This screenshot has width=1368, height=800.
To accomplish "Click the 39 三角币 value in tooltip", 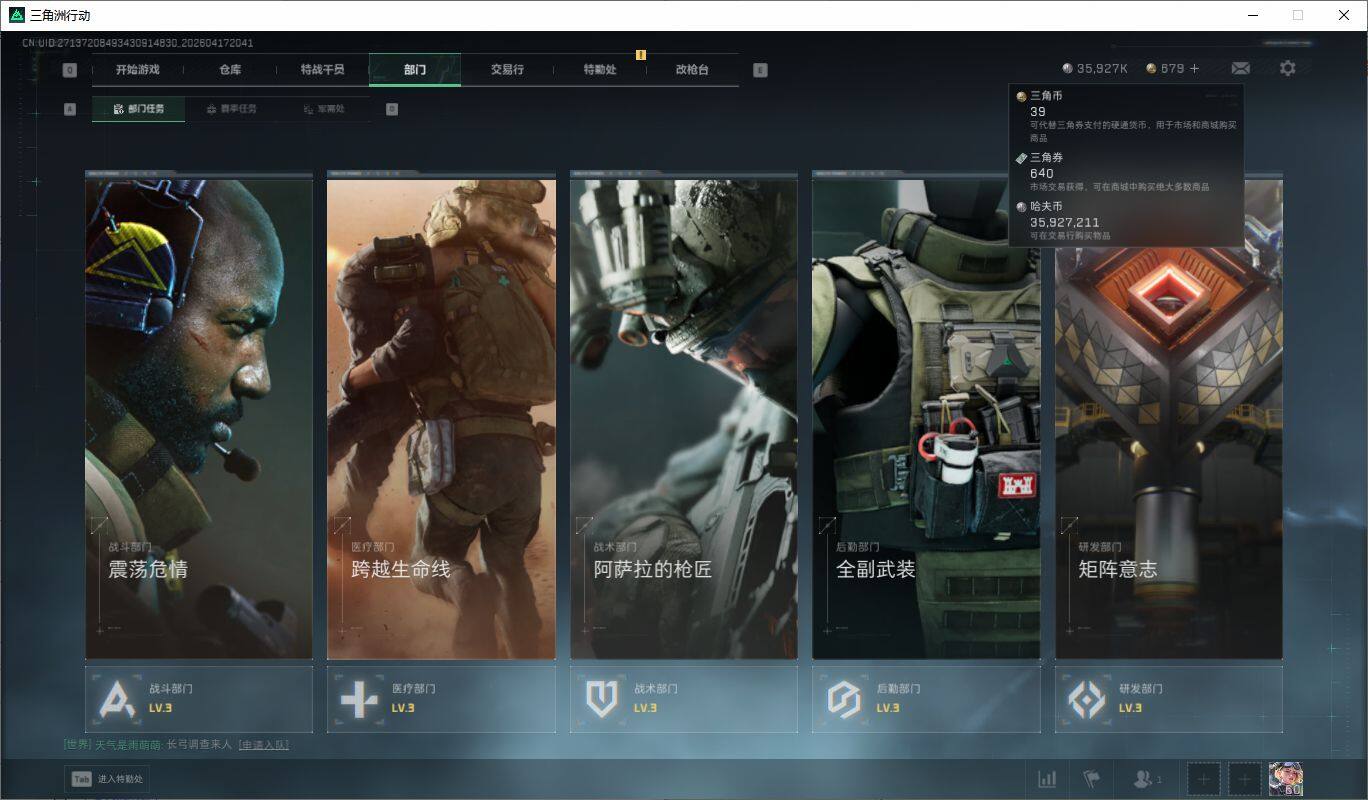I will pos(1037,111).
